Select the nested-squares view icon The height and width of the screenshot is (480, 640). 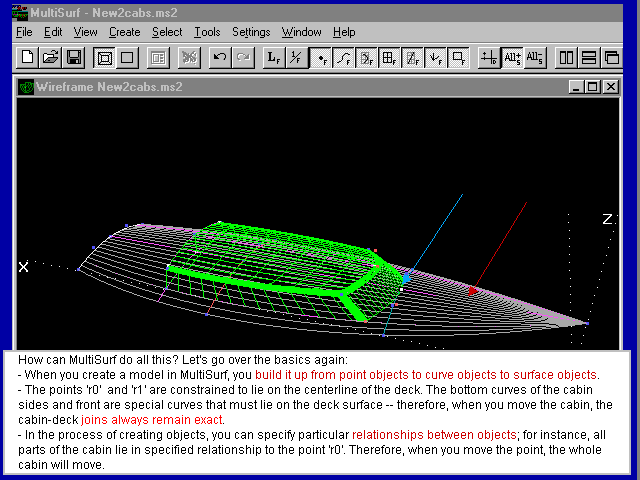coord(104,58)
